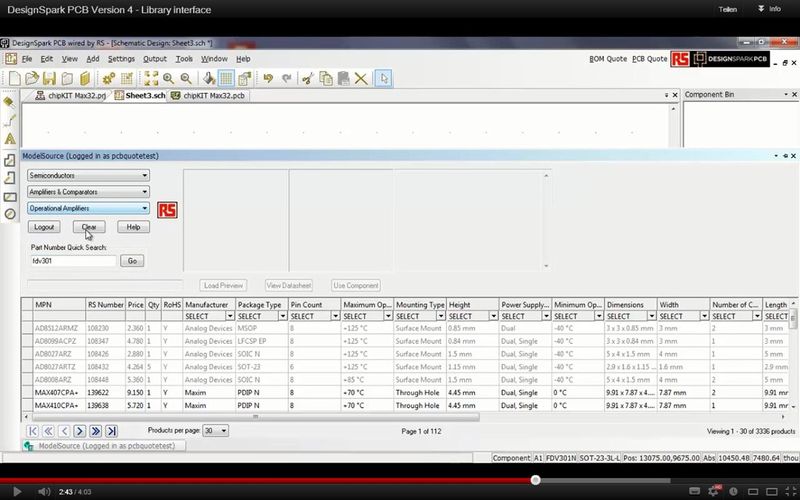Image resolution: width=800 pixels, height=500 pixels.
Task: Play the video
Action: tap(16, 492)
